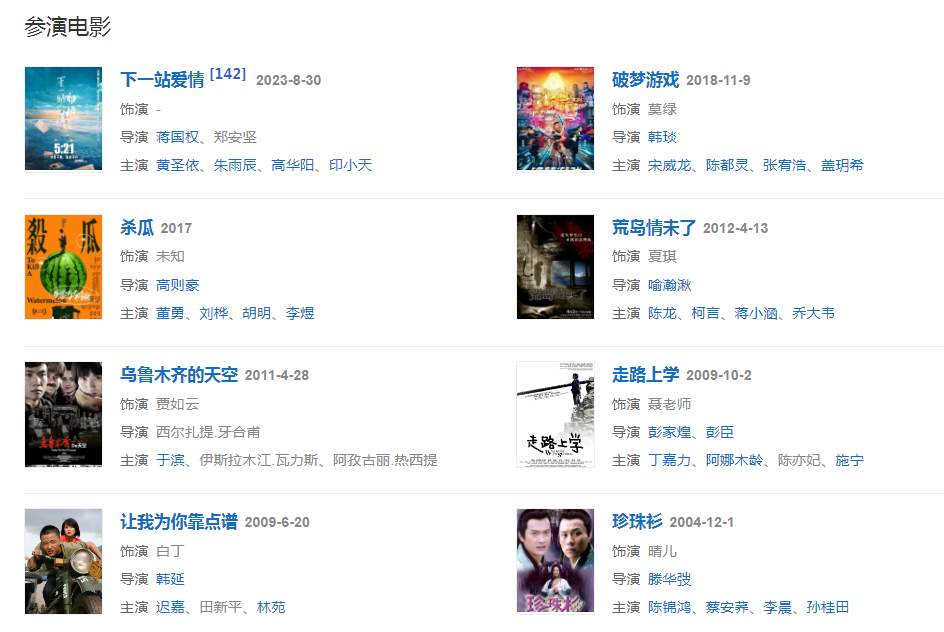Viewport: 944px width, 632px height.
Task: Open the 走路上学 poster thumbnail
Action: 555,414
